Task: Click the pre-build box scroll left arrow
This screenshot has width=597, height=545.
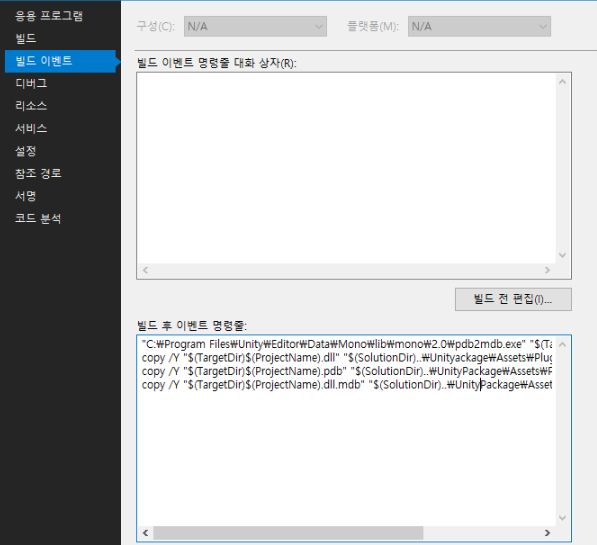Action: [145, 270]
